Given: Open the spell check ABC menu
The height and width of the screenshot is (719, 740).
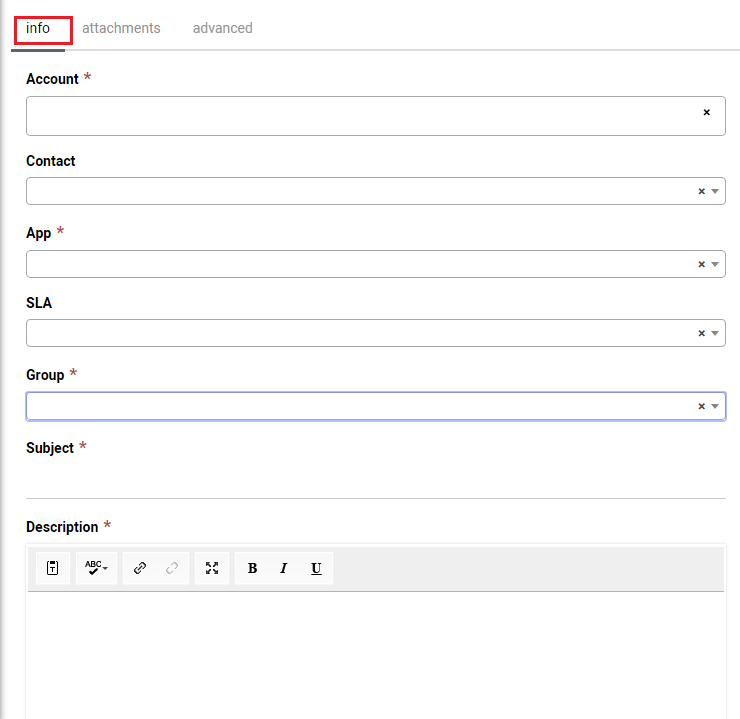Looking at the screenshot, I should (x=97, y=568).
